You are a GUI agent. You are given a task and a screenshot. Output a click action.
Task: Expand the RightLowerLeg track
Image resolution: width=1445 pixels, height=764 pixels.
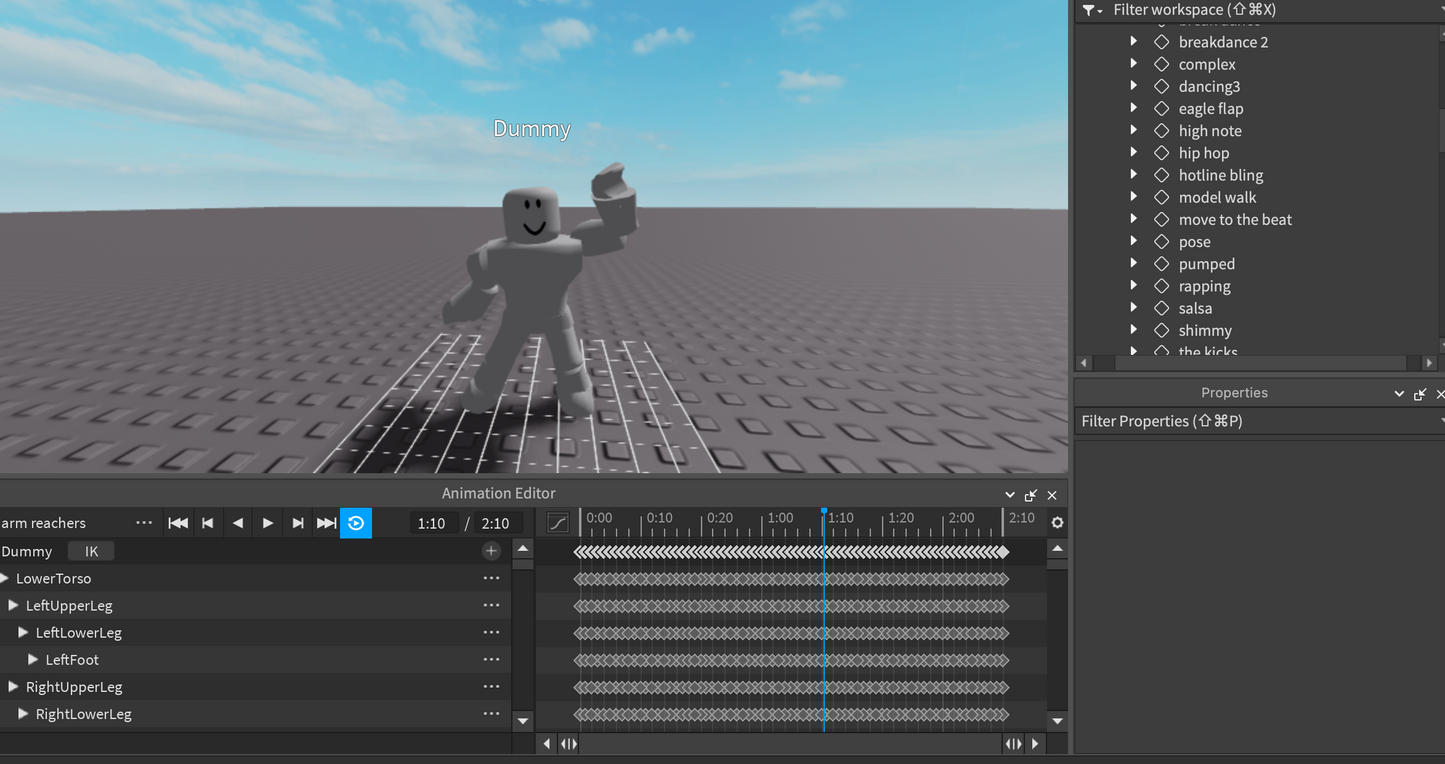[23, 713]
